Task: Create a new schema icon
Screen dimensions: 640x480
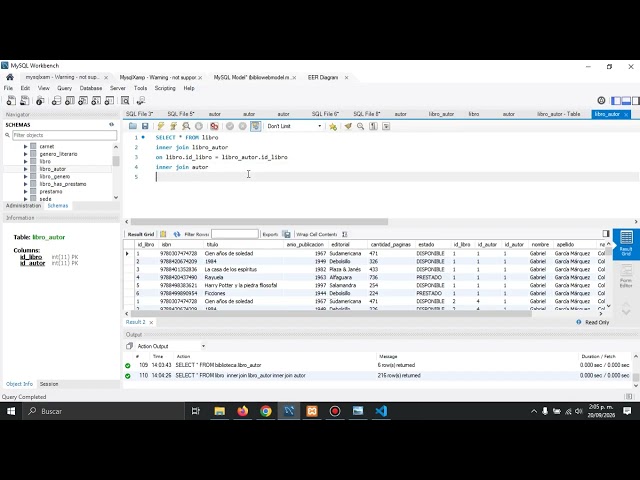Action: tap(56, 100)
